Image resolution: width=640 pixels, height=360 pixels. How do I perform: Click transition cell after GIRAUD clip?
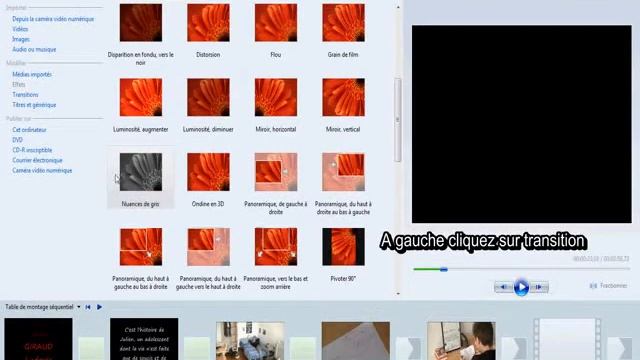[x=91, y=349]
